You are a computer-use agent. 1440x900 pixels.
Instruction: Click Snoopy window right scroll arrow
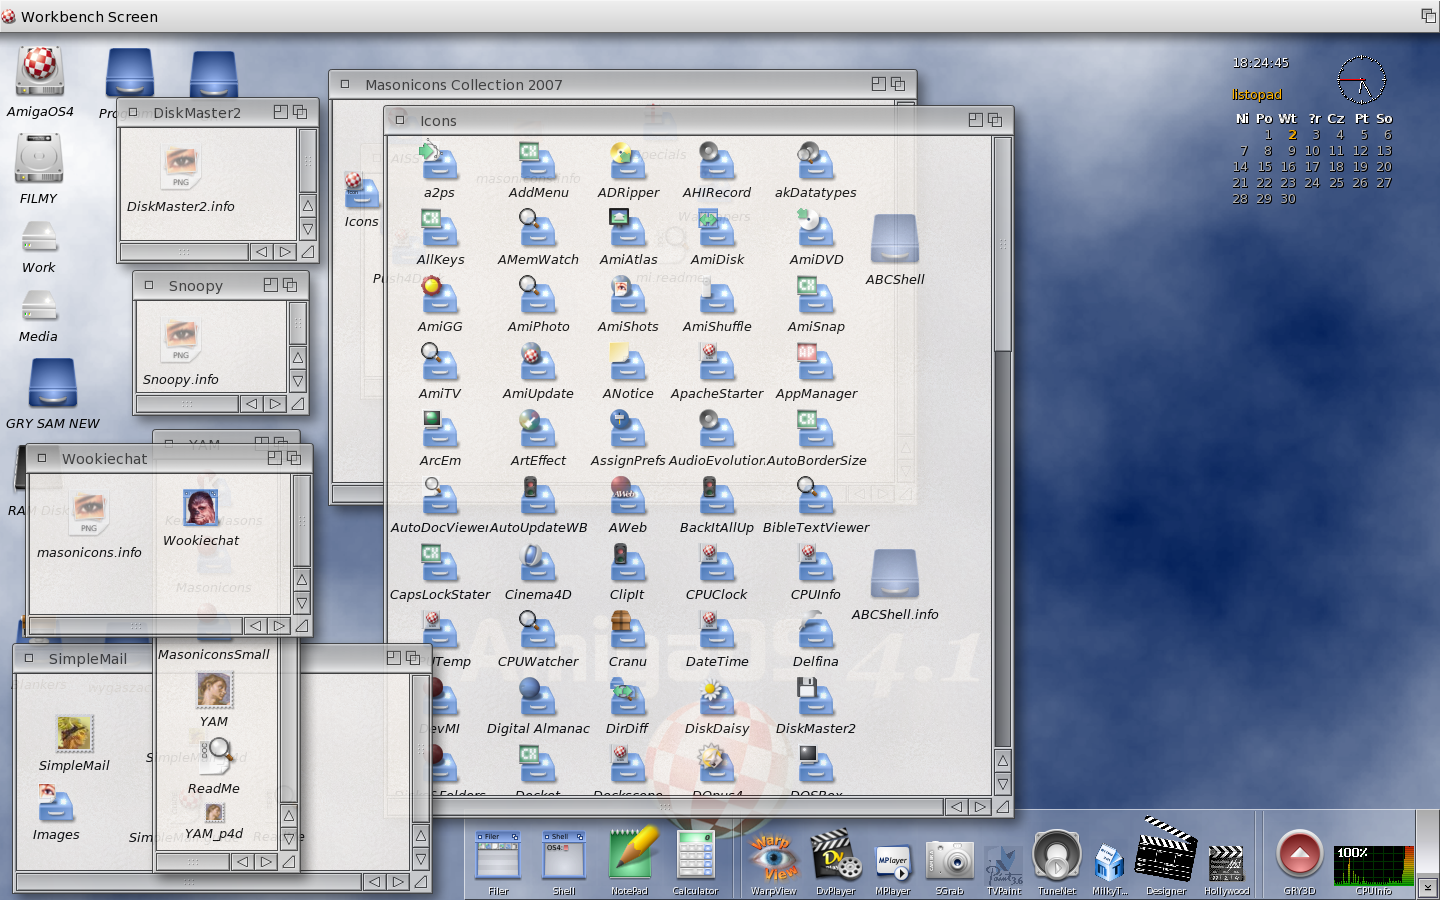[274, 404]
